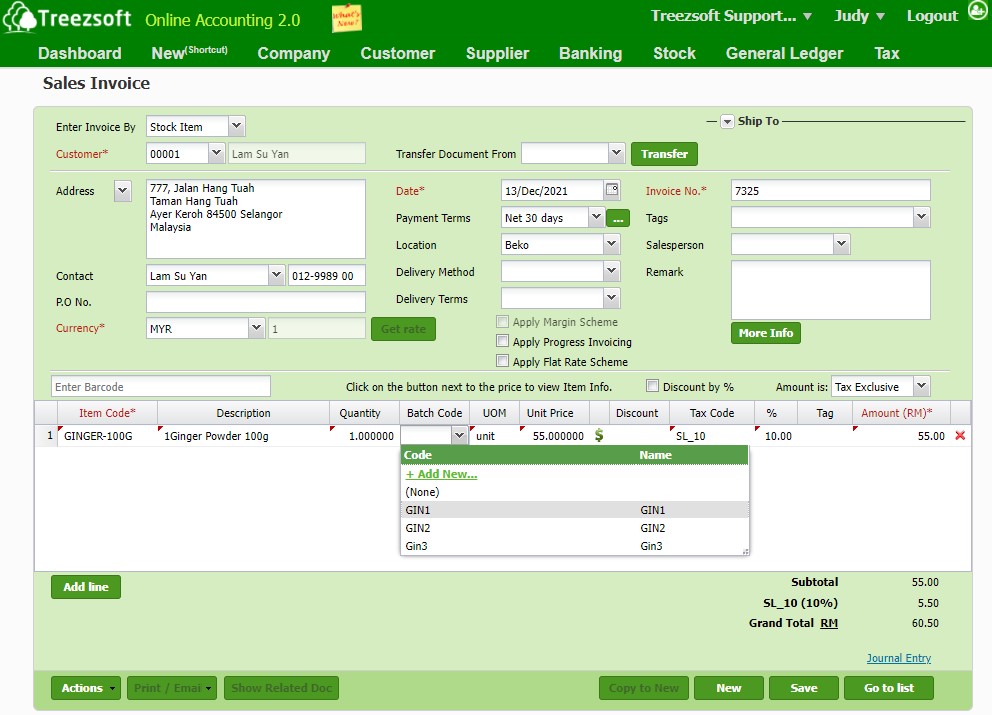Click the Treezsoft tree logo

point(20,19)
